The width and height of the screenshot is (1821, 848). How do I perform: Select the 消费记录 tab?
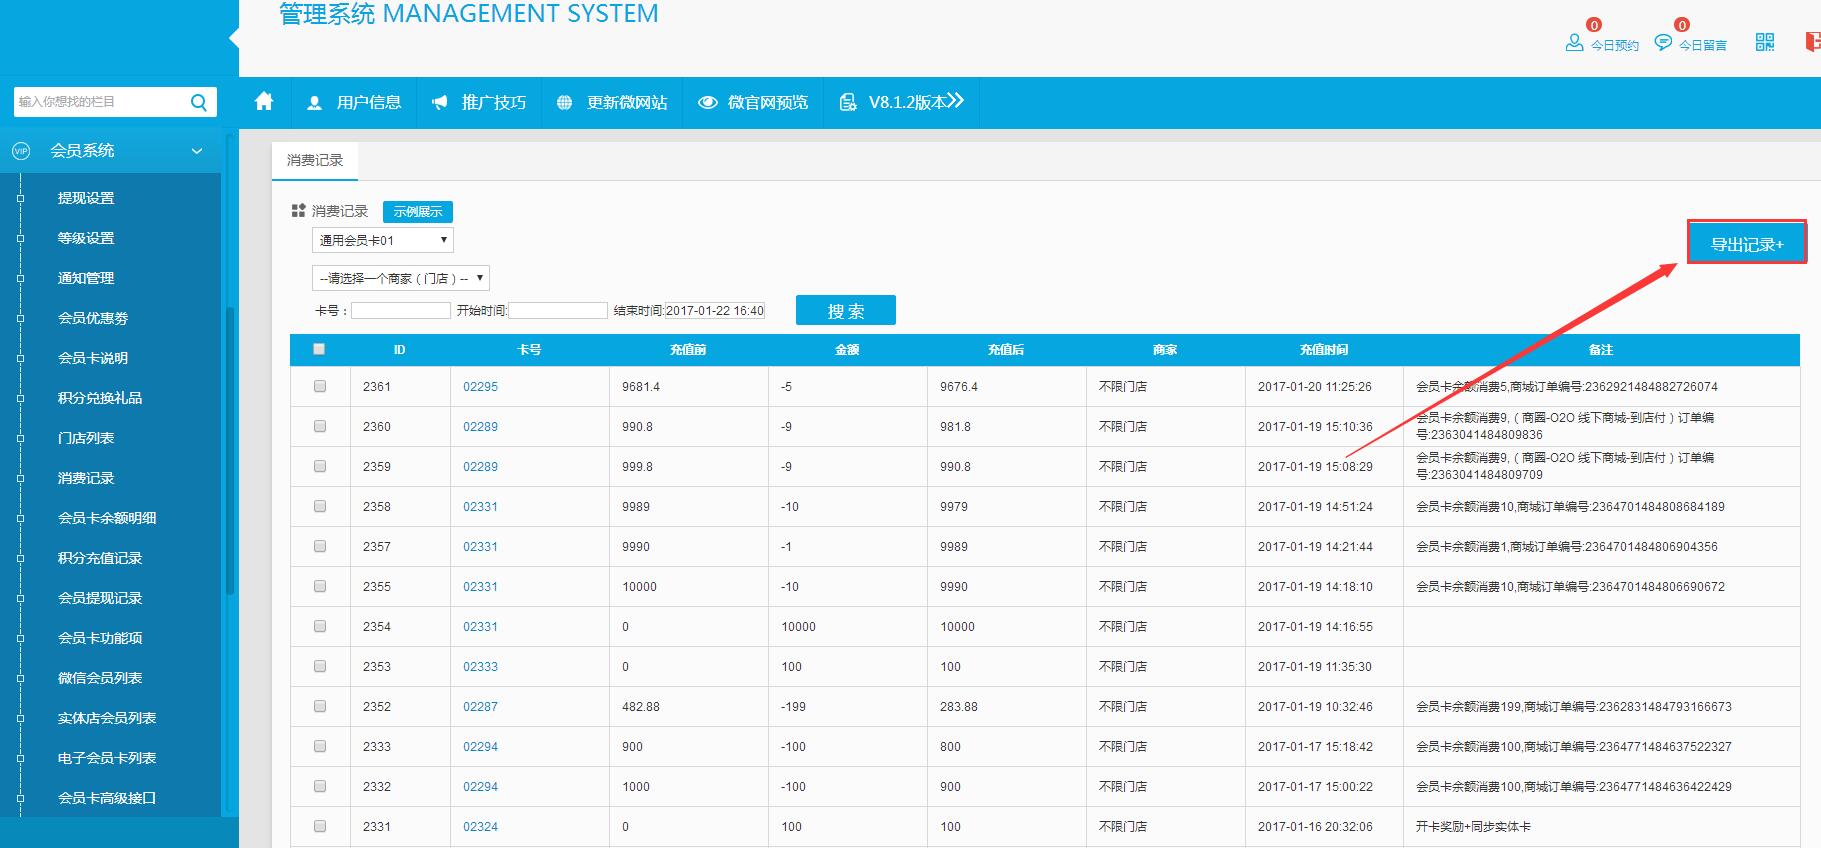[314, 160]
